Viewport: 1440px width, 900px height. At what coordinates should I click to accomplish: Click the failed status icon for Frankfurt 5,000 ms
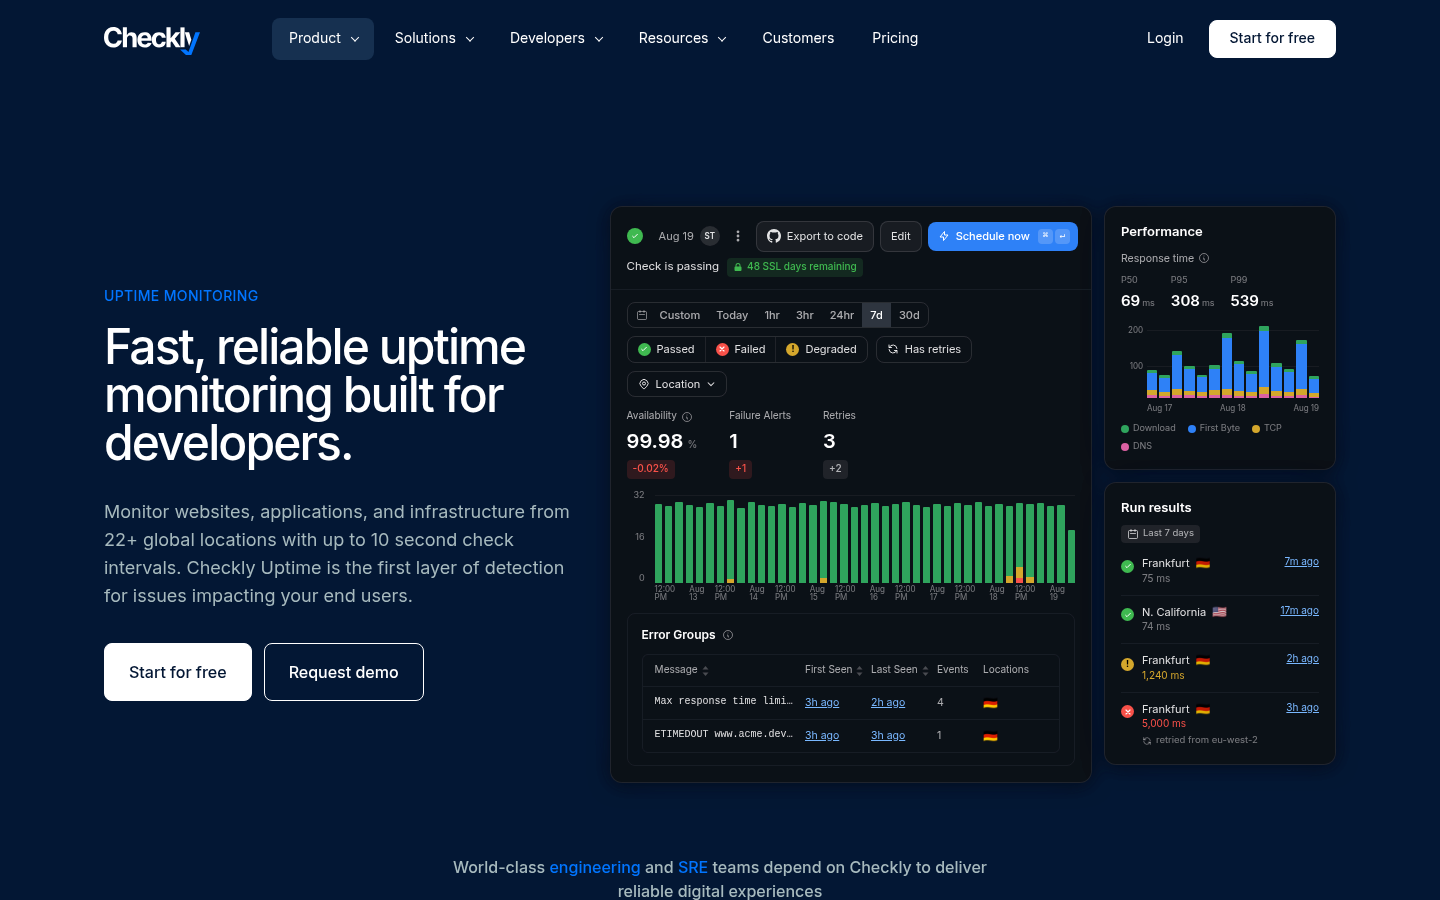pos(1127,712)
